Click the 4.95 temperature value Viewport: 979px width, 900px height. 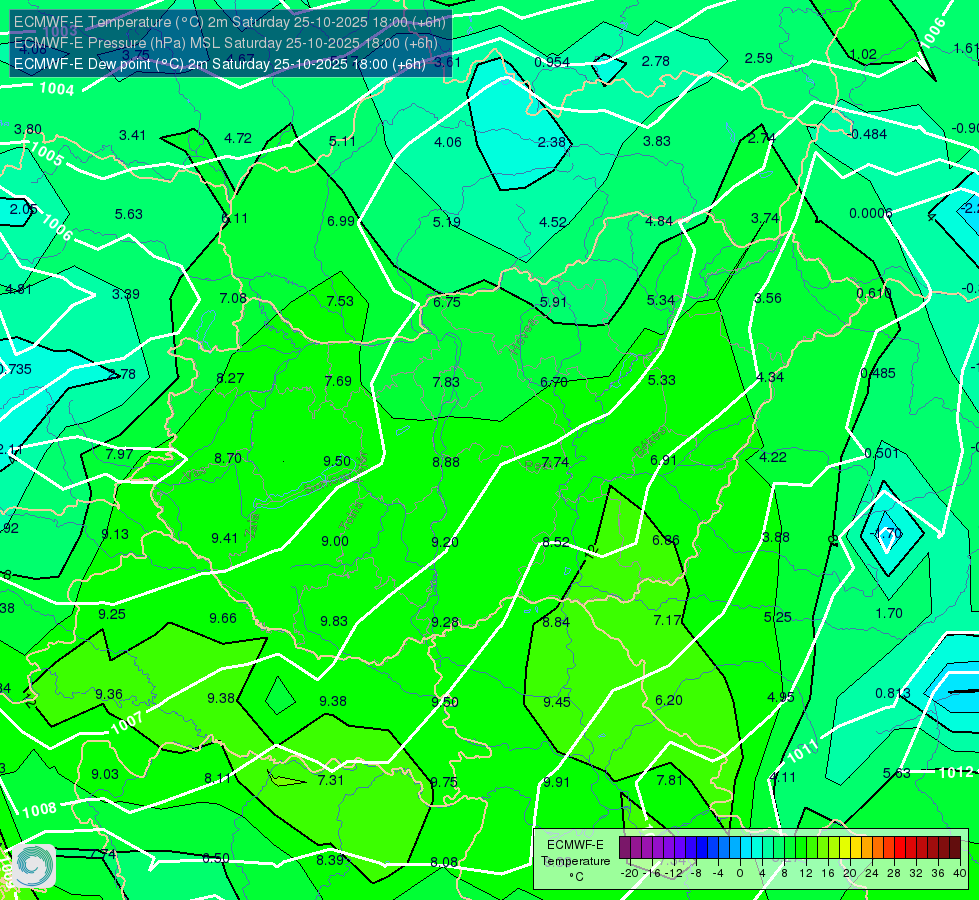(780, 697)
